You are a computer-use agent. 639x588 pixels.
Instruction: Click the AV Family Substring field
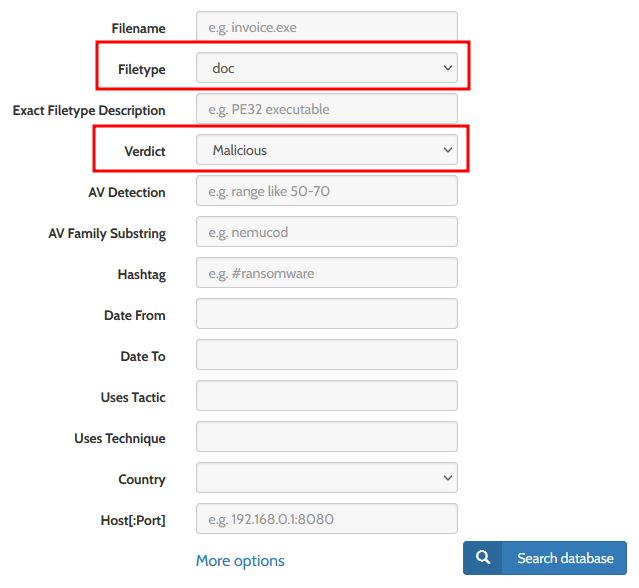[326, 232]
